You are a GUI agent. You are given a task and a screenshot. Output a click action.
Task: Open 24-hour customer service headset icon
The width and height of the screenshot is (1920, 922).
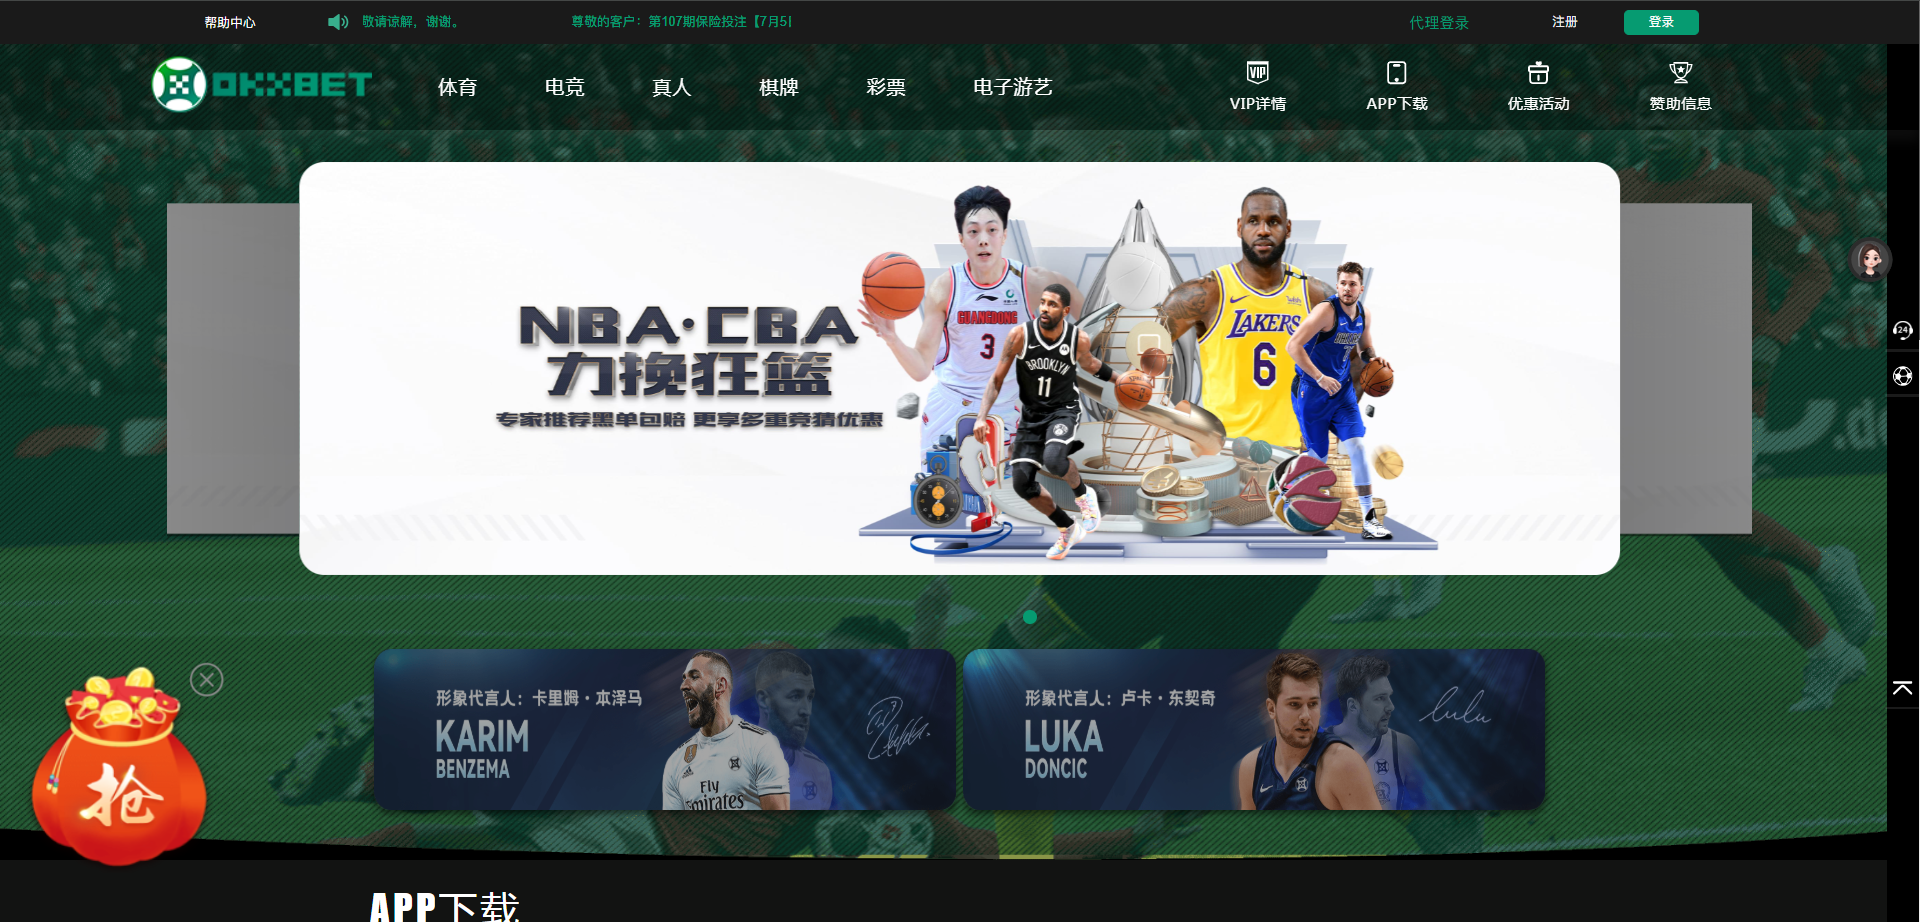pyautogui.click(x=1904, y=330)
